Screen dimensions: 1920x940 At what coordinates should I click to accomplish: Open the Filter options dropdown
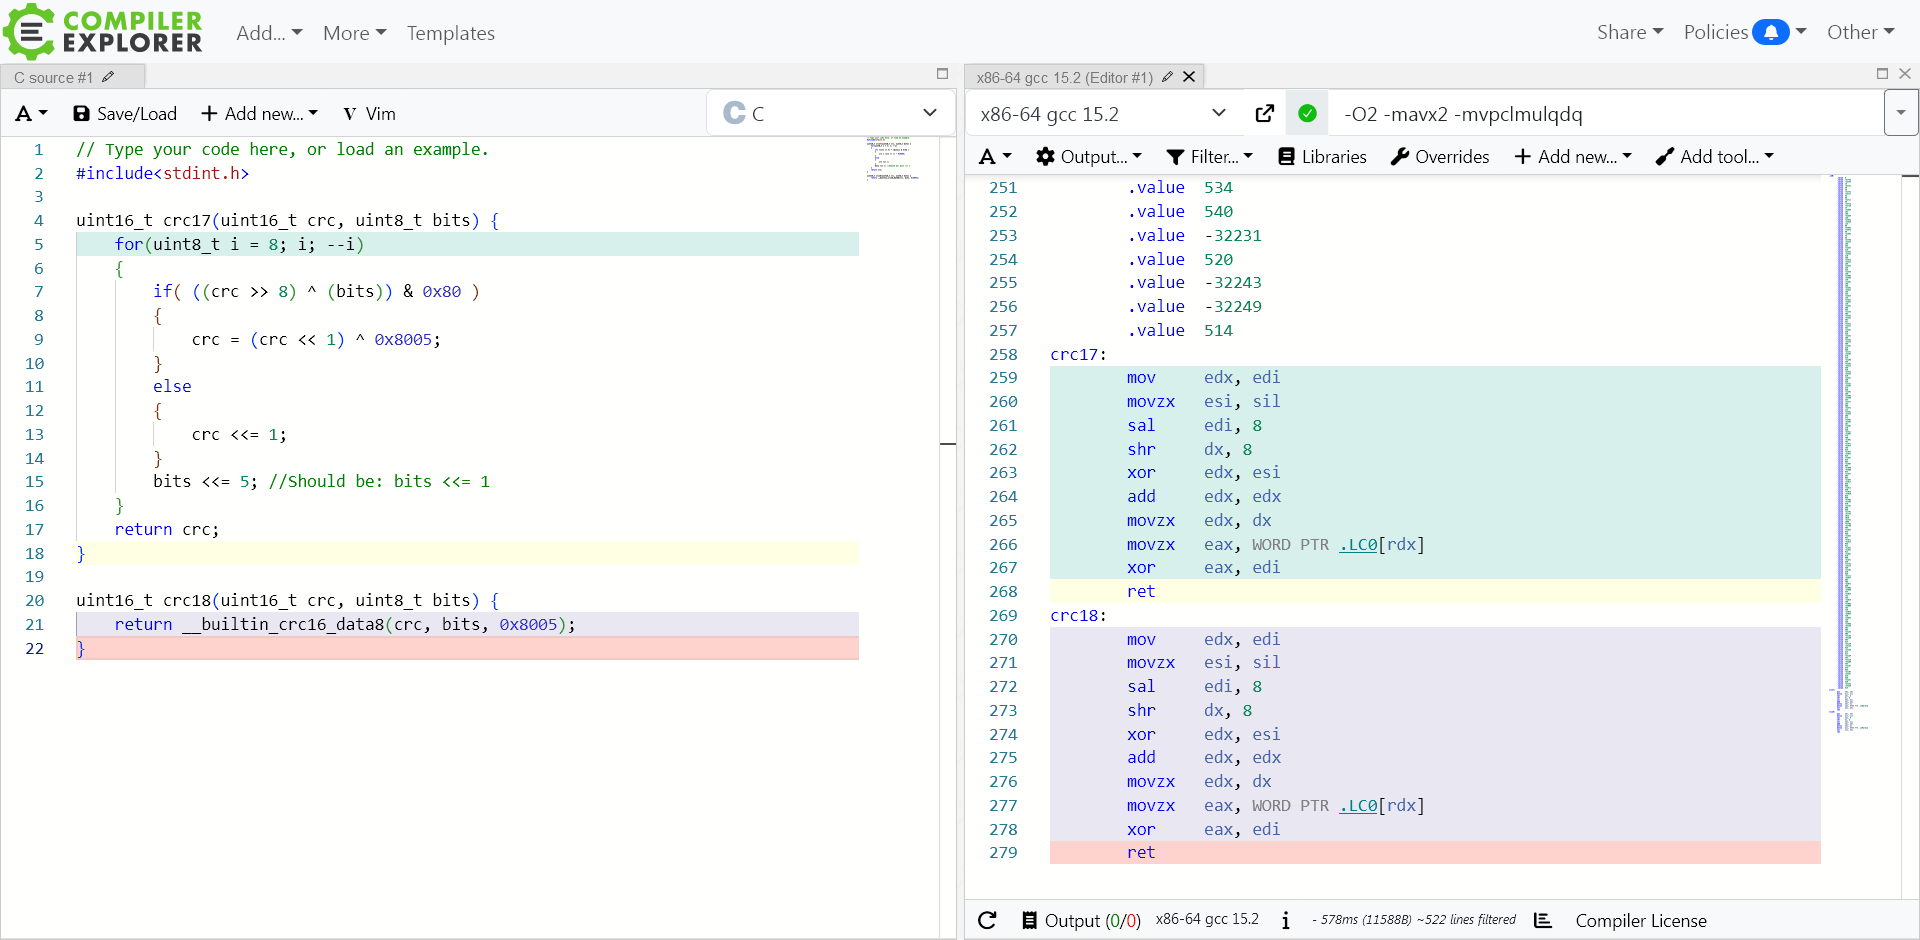[x=1209, y=157]
